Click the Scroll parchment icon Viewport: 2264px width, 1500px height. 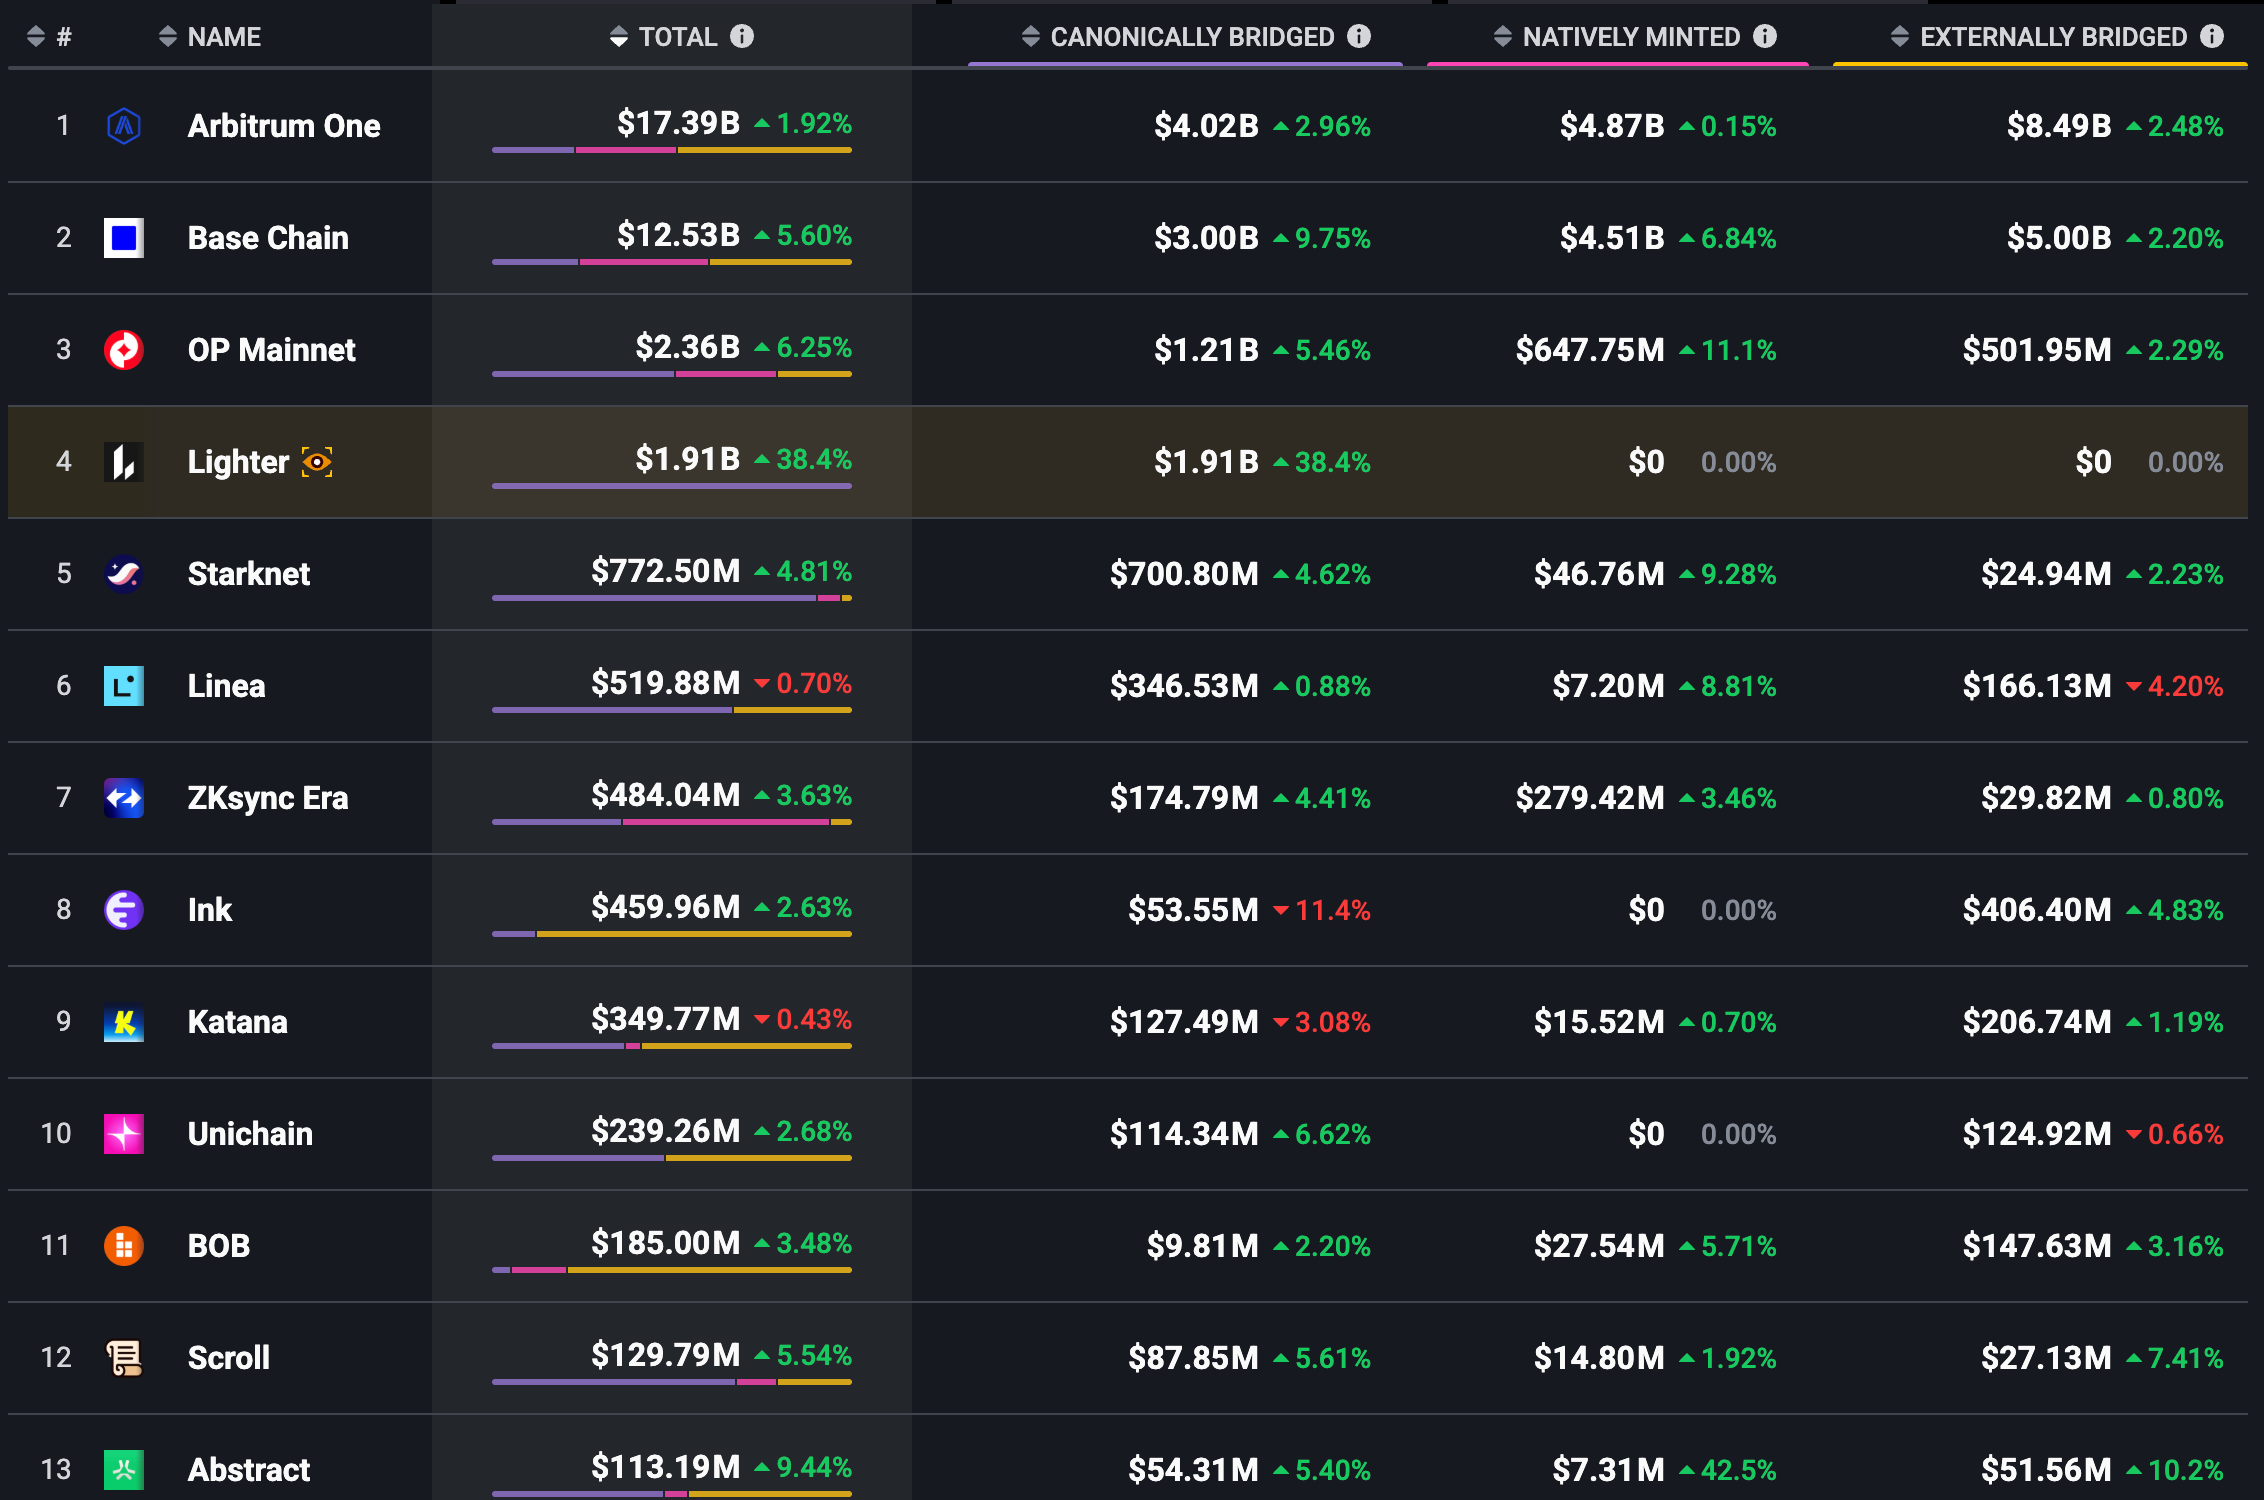pyautogui.click(x=124, y=1358)
